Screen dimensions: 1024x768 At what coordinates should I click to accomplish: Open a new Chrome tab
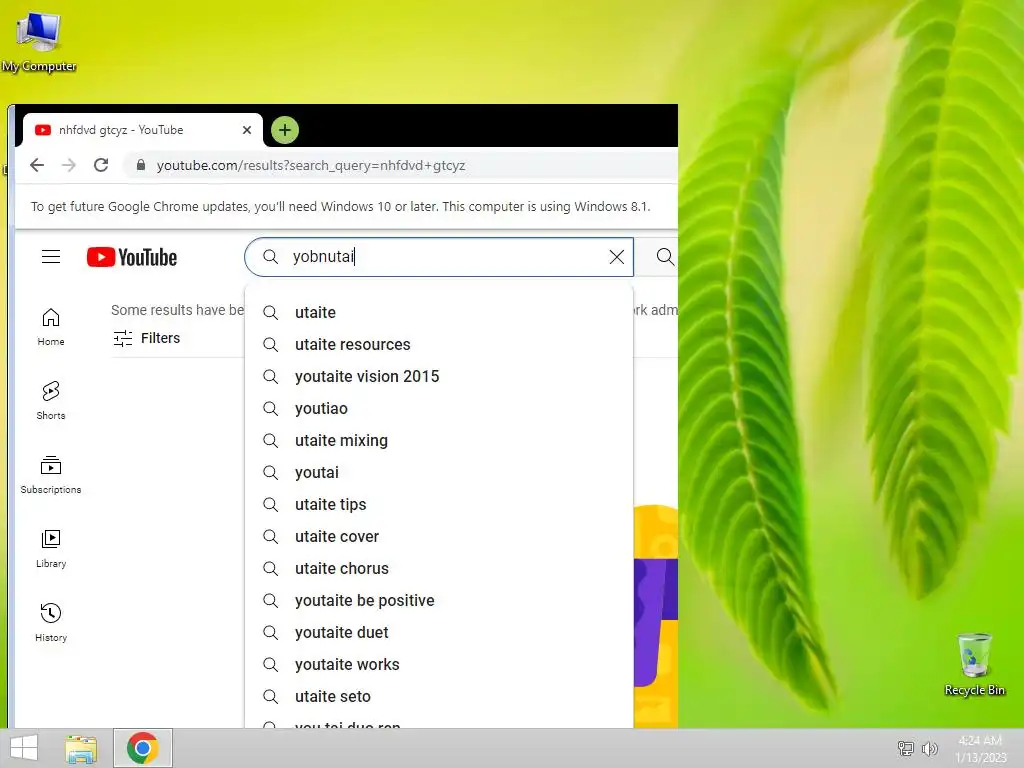(285, 130)
